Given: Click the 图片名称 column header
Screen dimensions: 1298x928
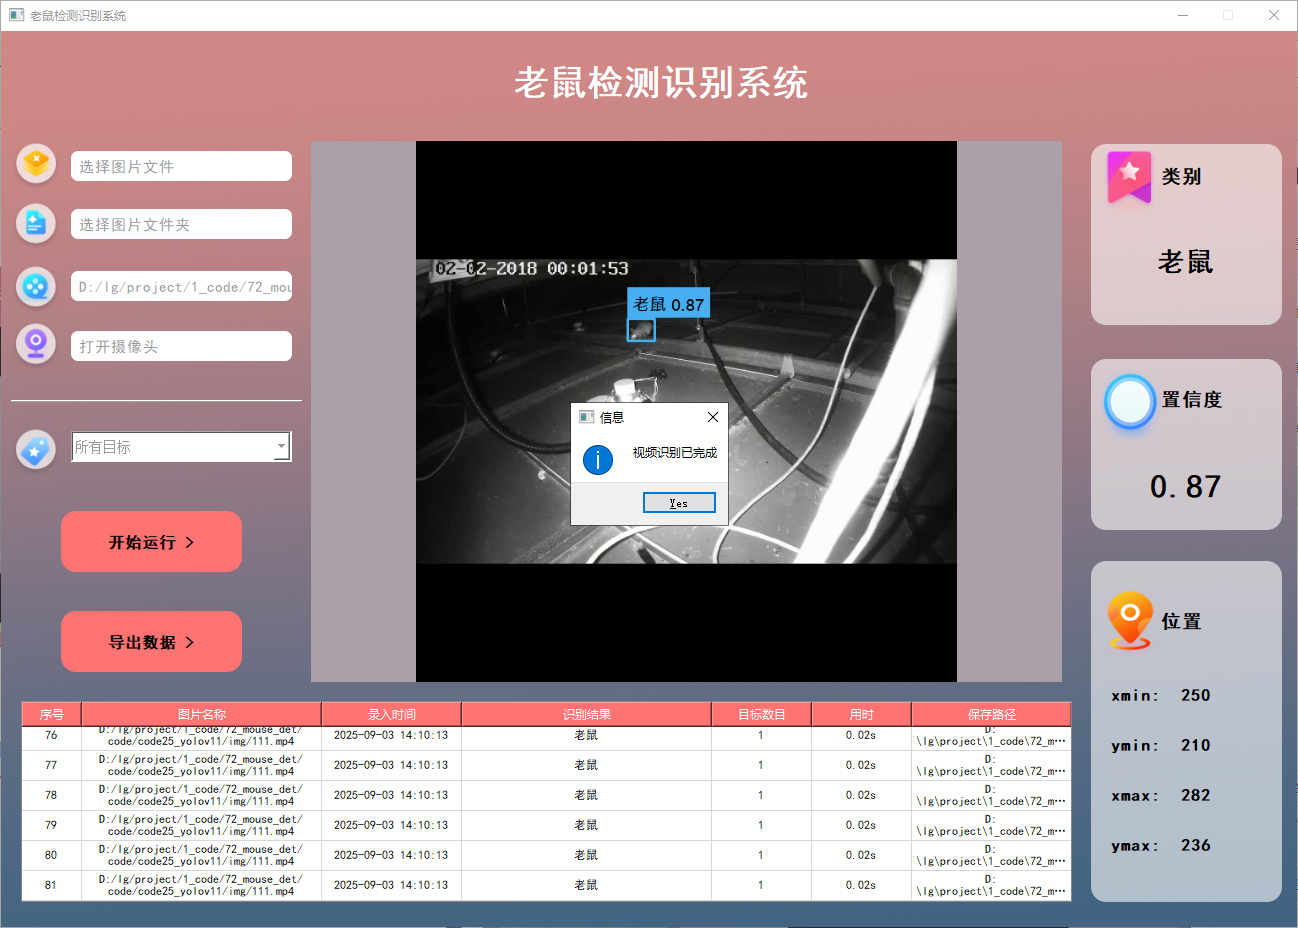Looking at the screenshot, I should (201, 714).
